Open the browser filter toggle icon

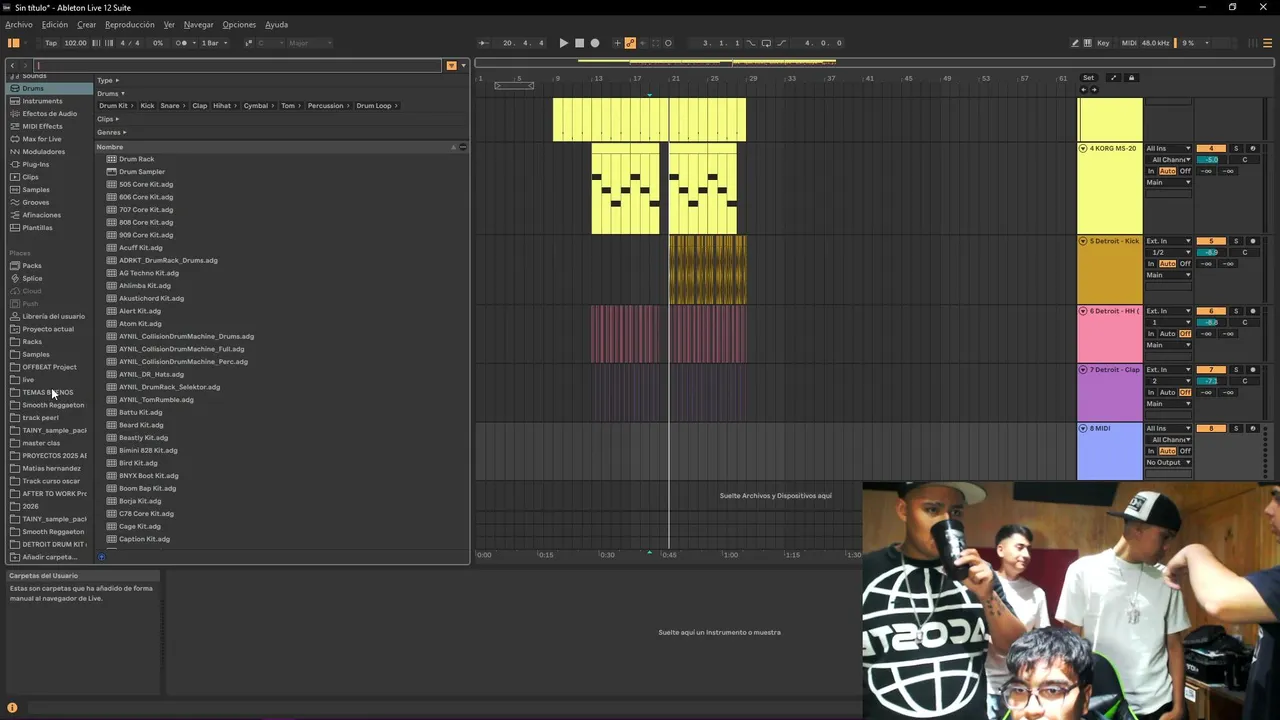[451, 66]
